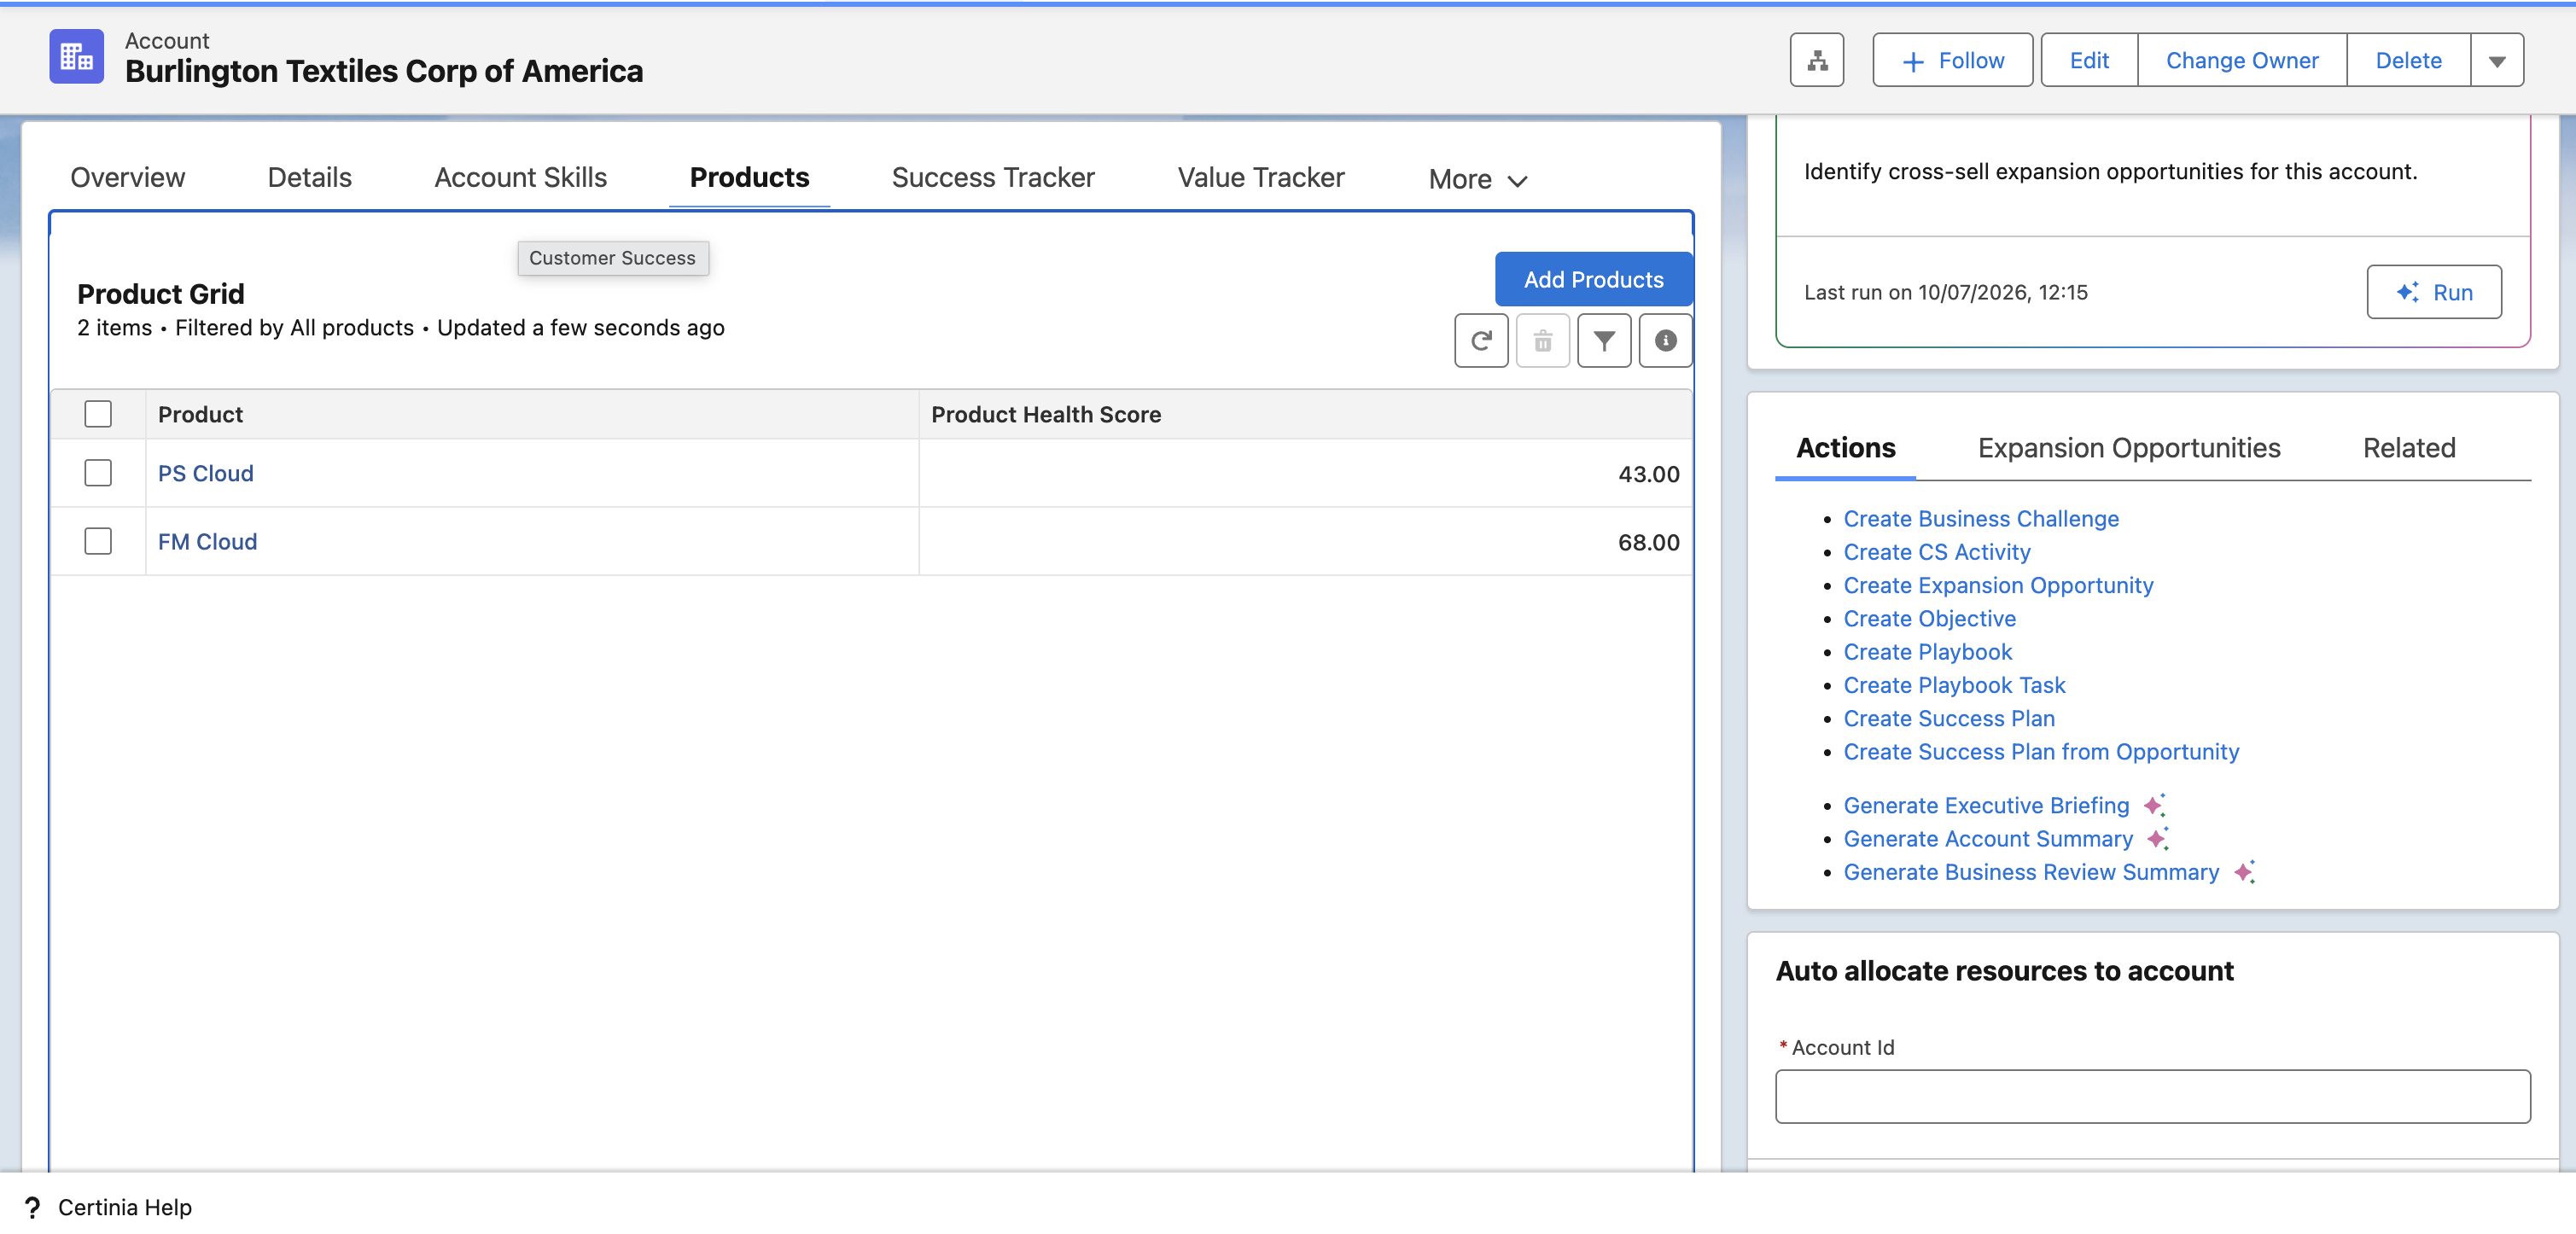Click the Edit button
This screenshot has width=2576, height=1234.
[2088, 60]
